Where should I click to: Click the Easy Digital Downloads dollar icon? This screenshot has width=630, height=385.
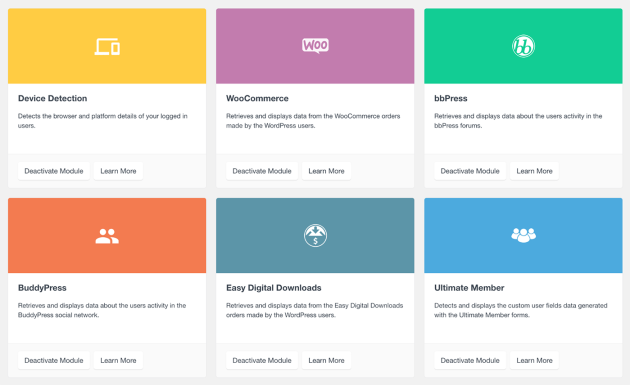[315, 236]
